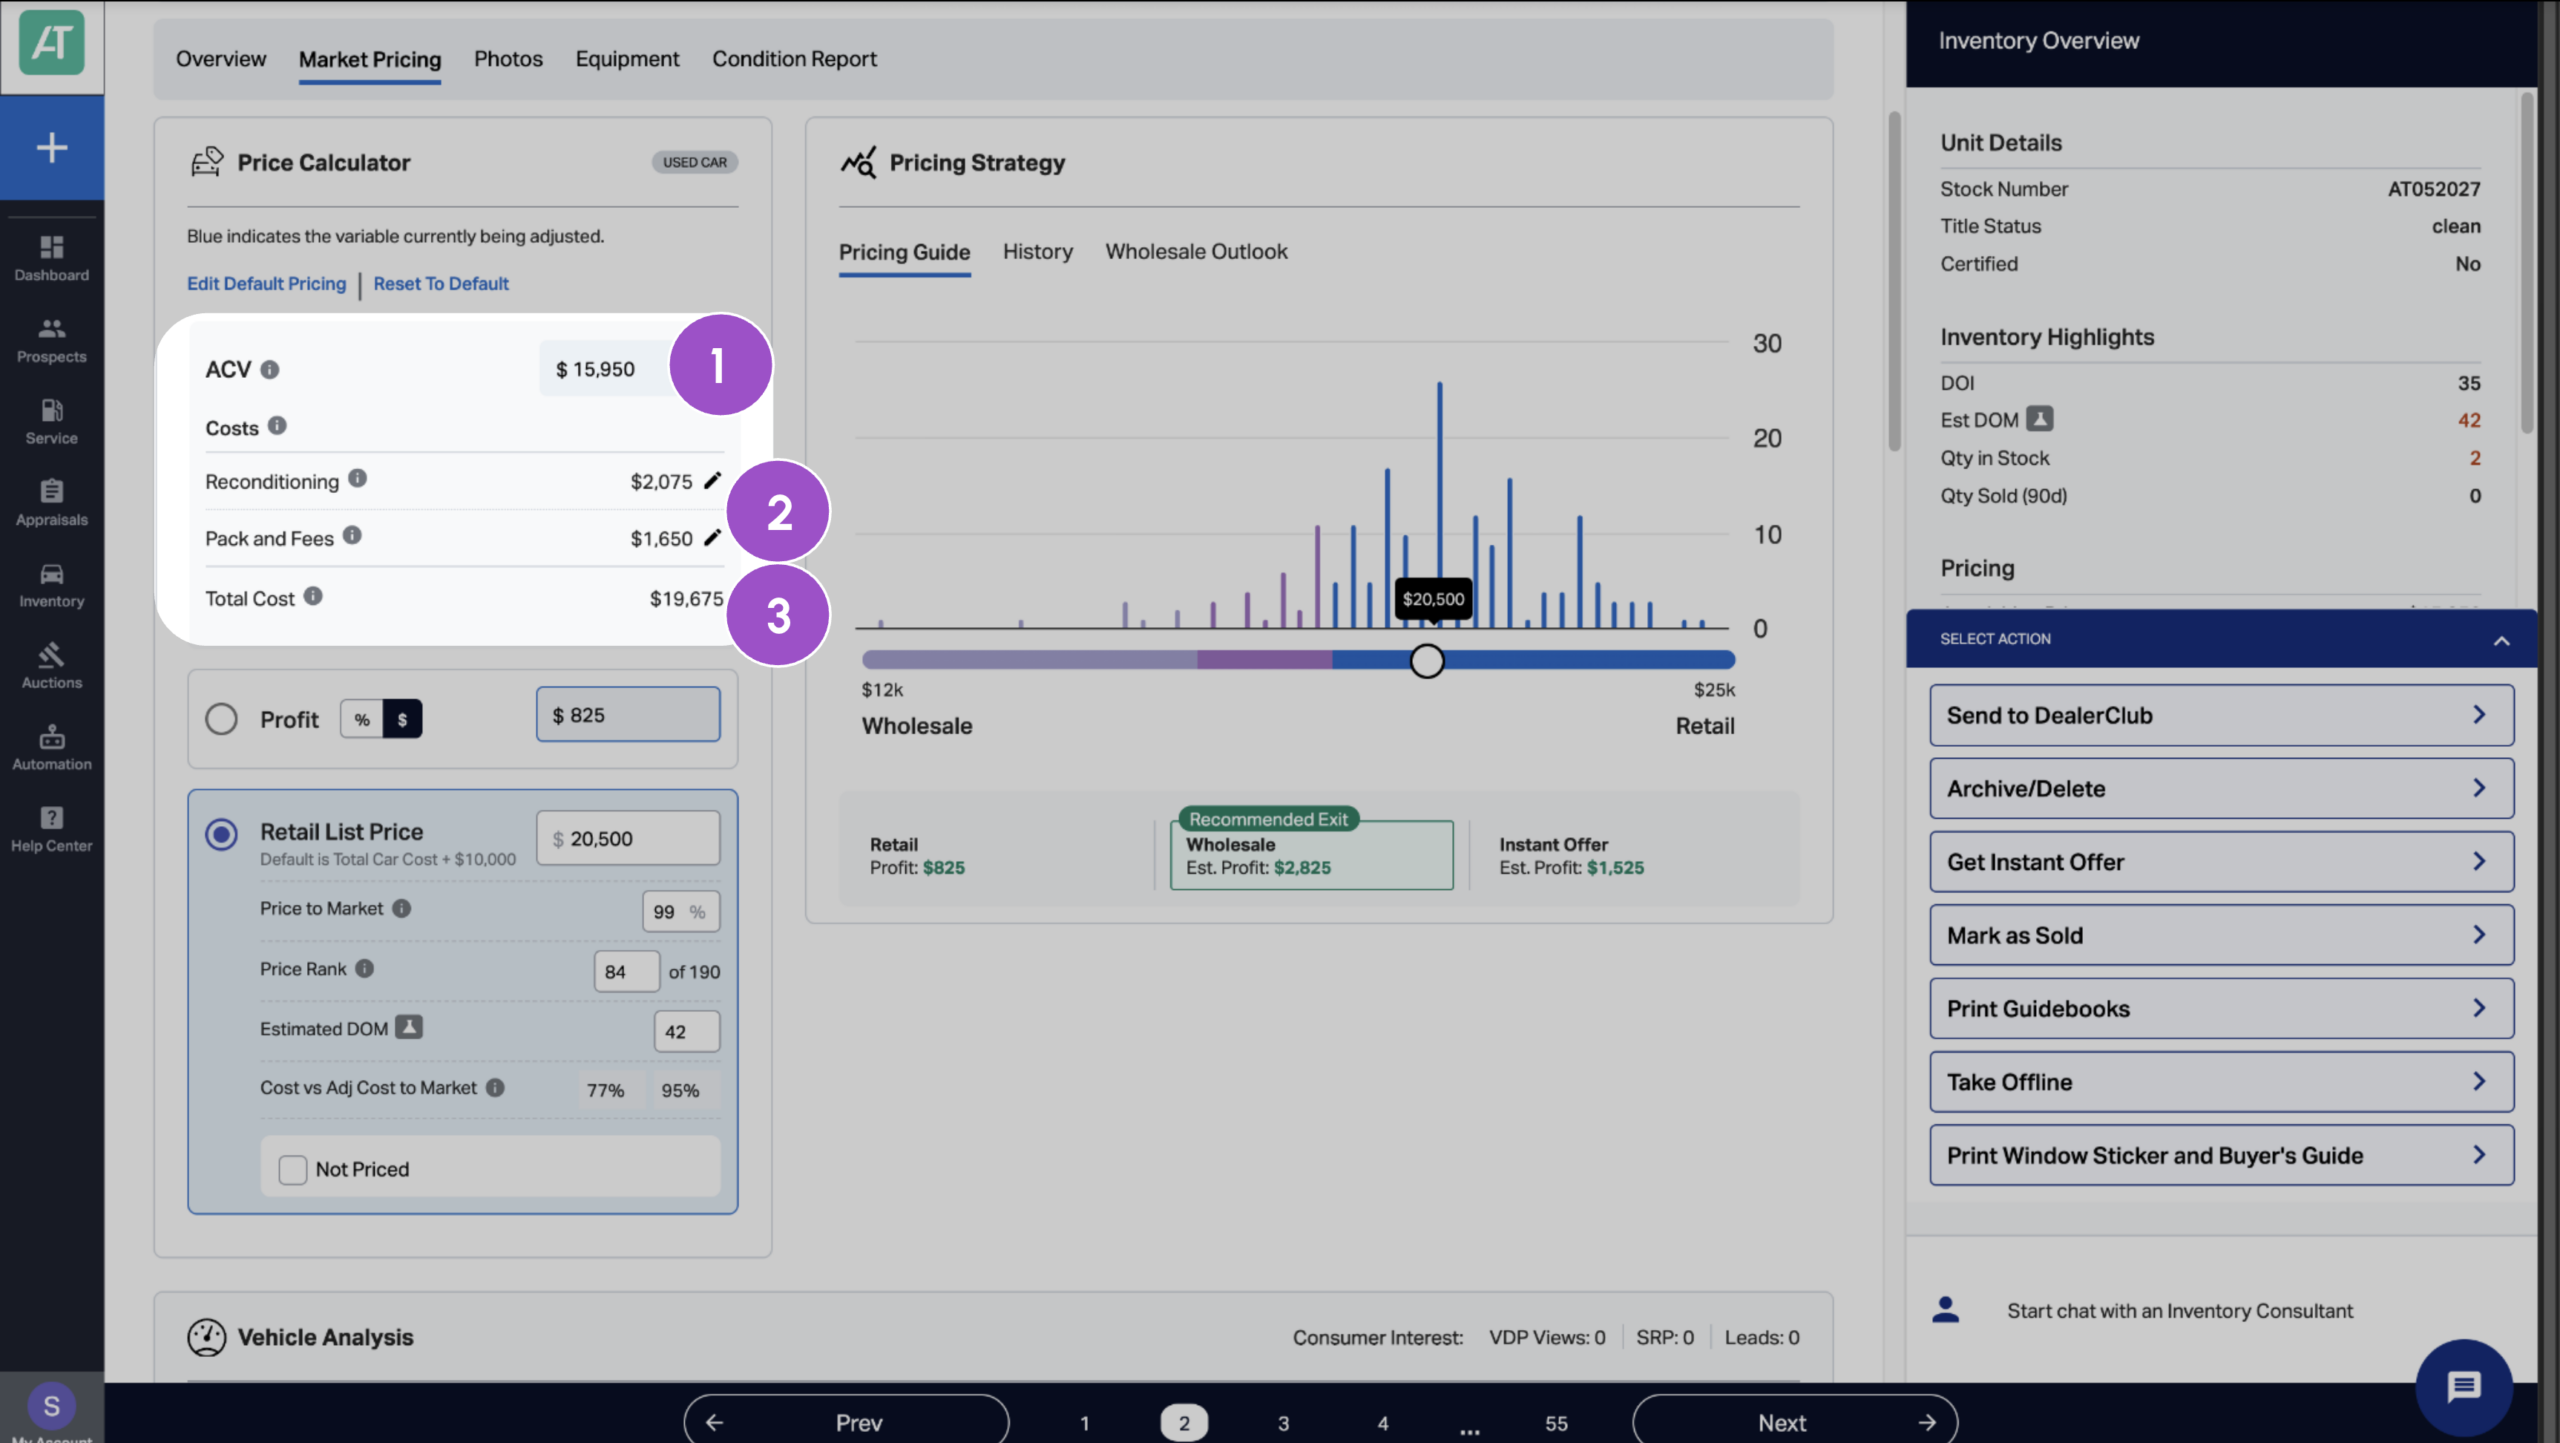2560x1443 pixels.
Task: Toggle profit to percent mode
Action: coord(362,719)
